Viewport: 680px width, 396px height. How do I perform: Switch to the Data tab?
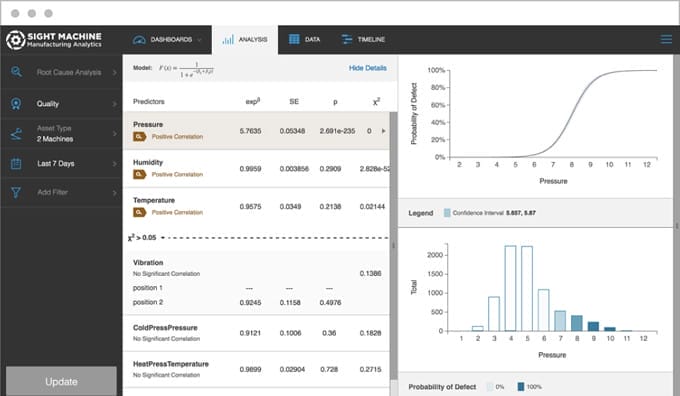point(304,39)
